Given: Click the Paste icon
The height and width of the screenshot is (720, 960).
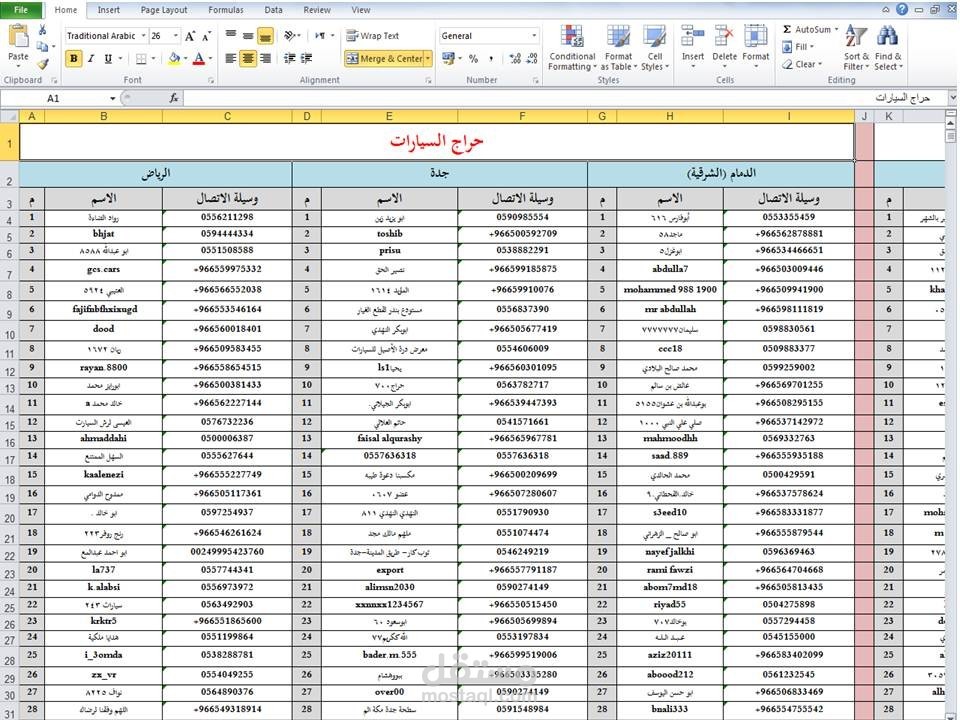Looking at the screenshot, I should pos(18,37).
